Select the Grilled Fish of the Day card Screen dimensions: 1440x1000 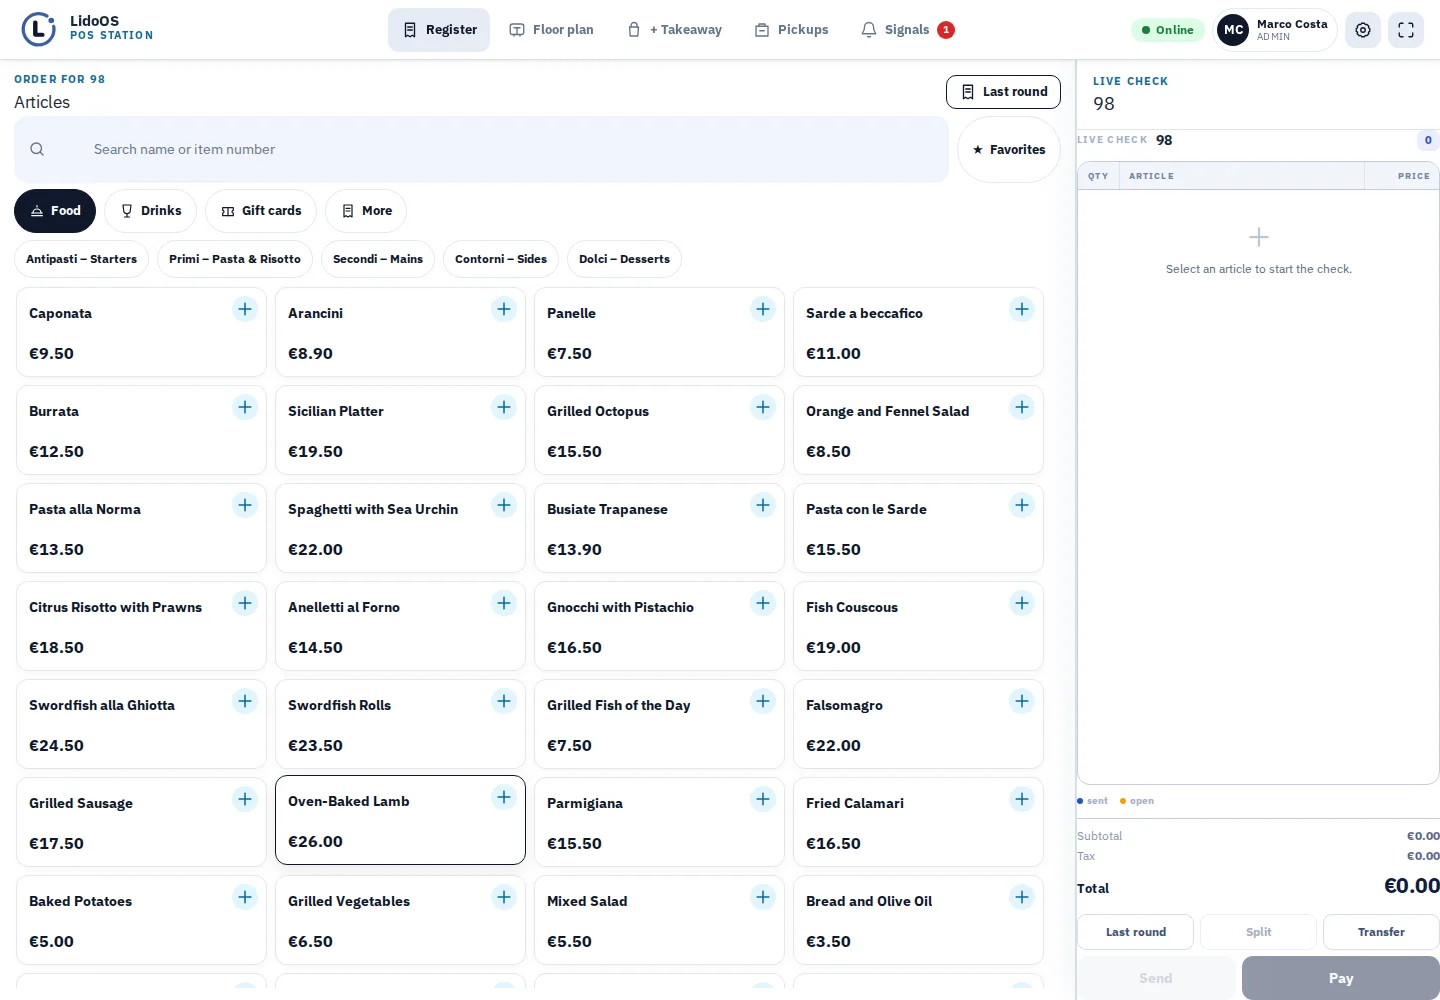pos(659,724)
